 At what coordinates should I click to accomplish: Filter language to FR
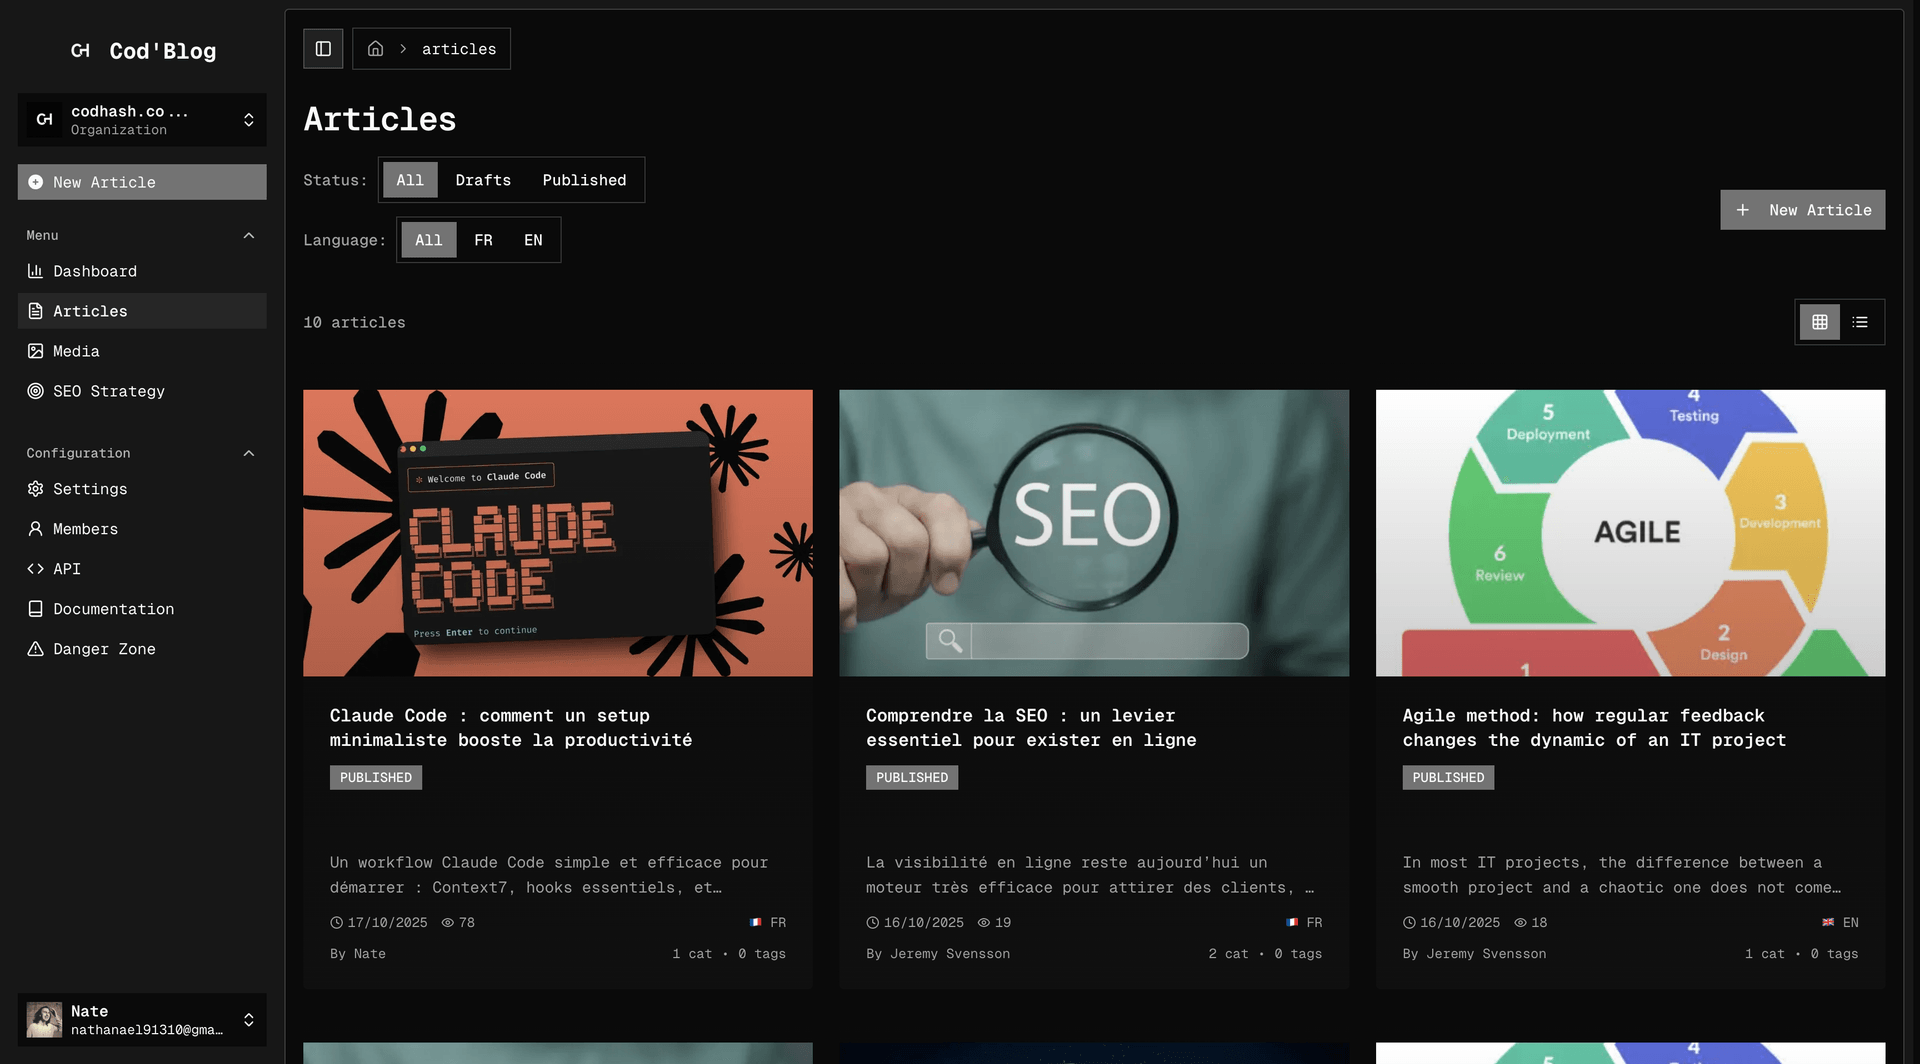point(483,240)
